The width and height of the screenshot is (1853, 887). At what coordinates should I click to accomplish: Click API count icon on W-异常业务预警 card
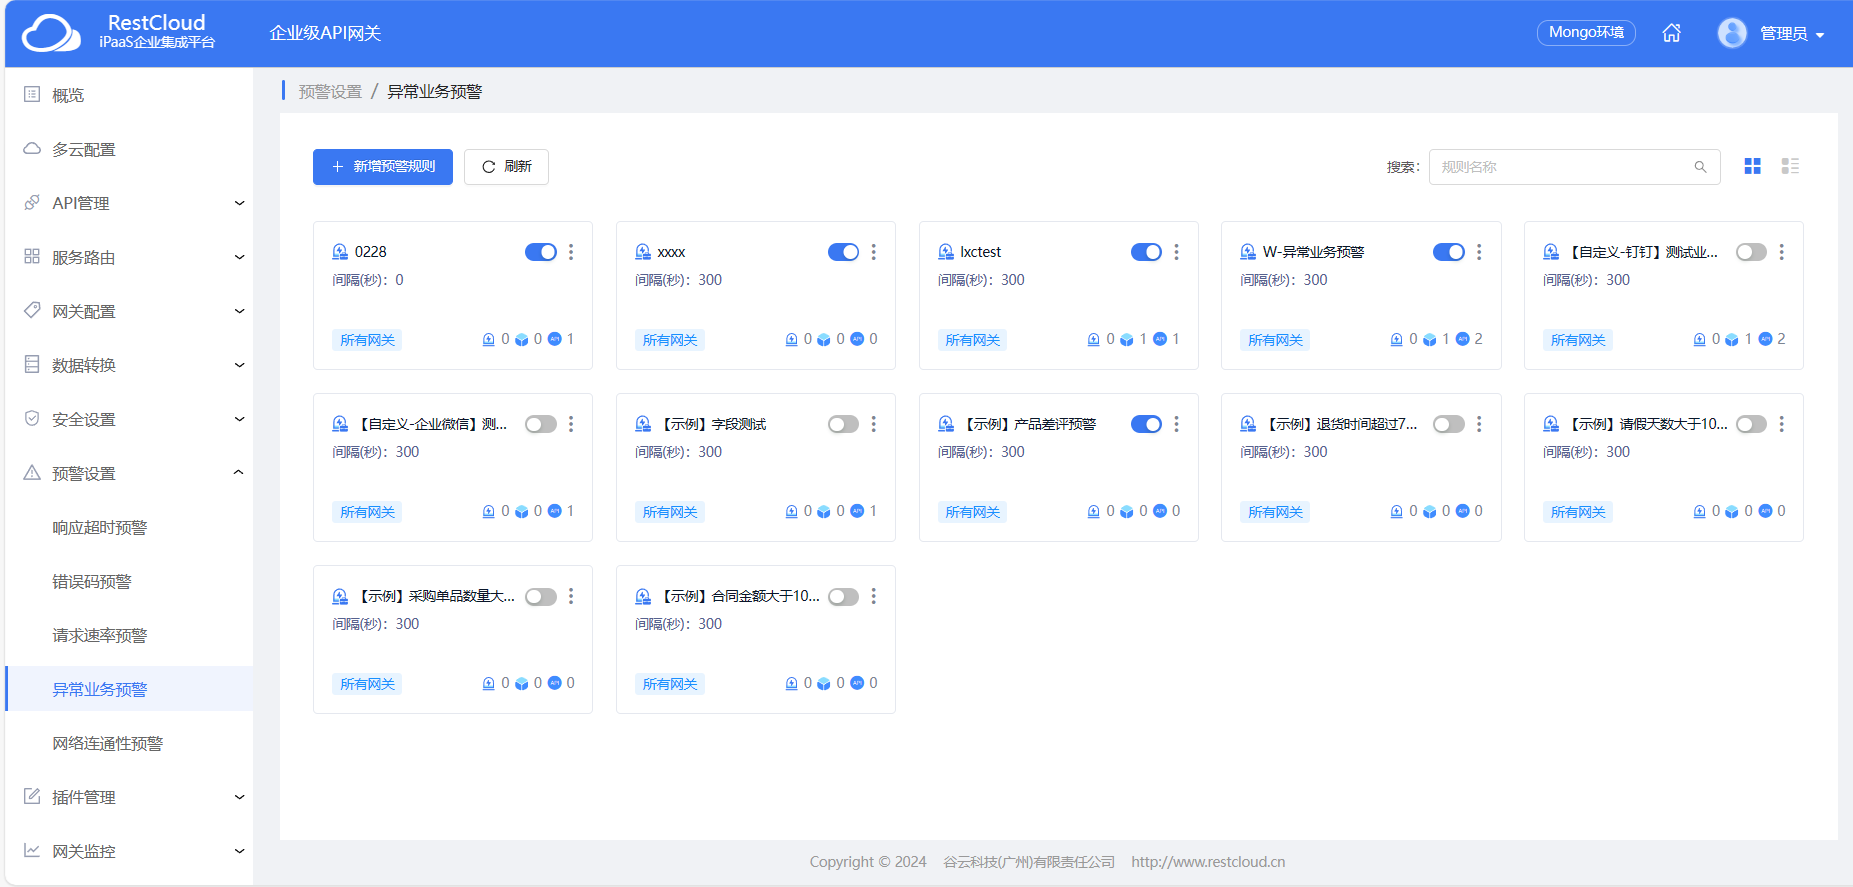pyautogui.click(x=1462, y=339)
